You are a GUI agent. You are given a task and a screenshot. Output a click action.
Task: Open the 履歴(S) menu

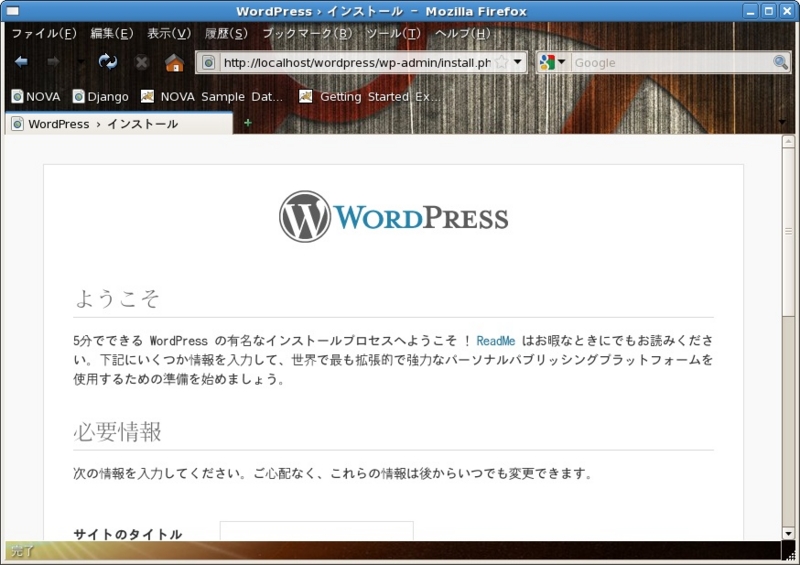coord(226,34)
